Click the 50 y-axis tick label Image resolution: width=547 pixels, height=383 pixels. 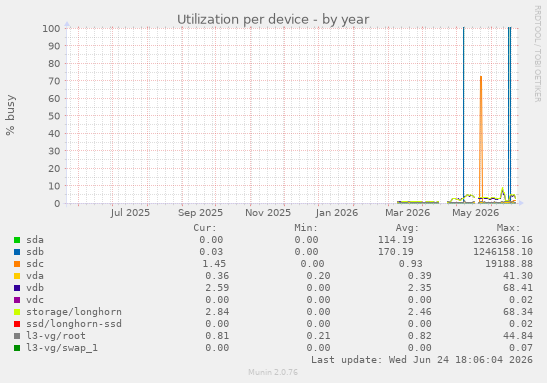click(54, 116)
